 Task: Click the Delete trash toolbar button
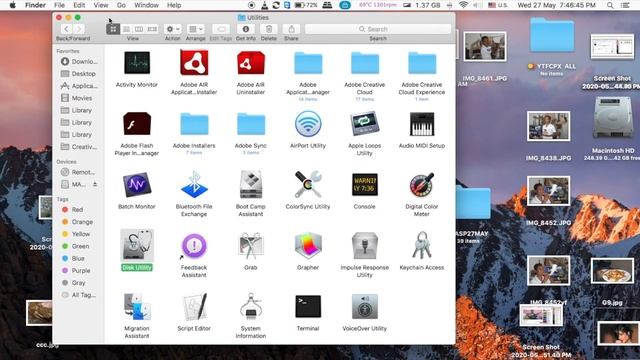pyautogui.click(x=269, y=29)
